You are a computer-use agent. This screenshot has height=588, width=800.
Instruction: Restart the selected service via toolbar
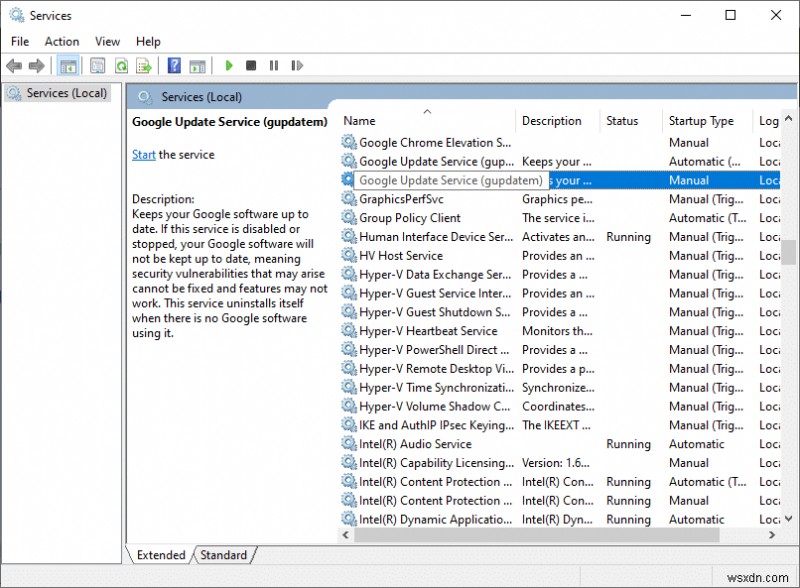coord(297,65)
